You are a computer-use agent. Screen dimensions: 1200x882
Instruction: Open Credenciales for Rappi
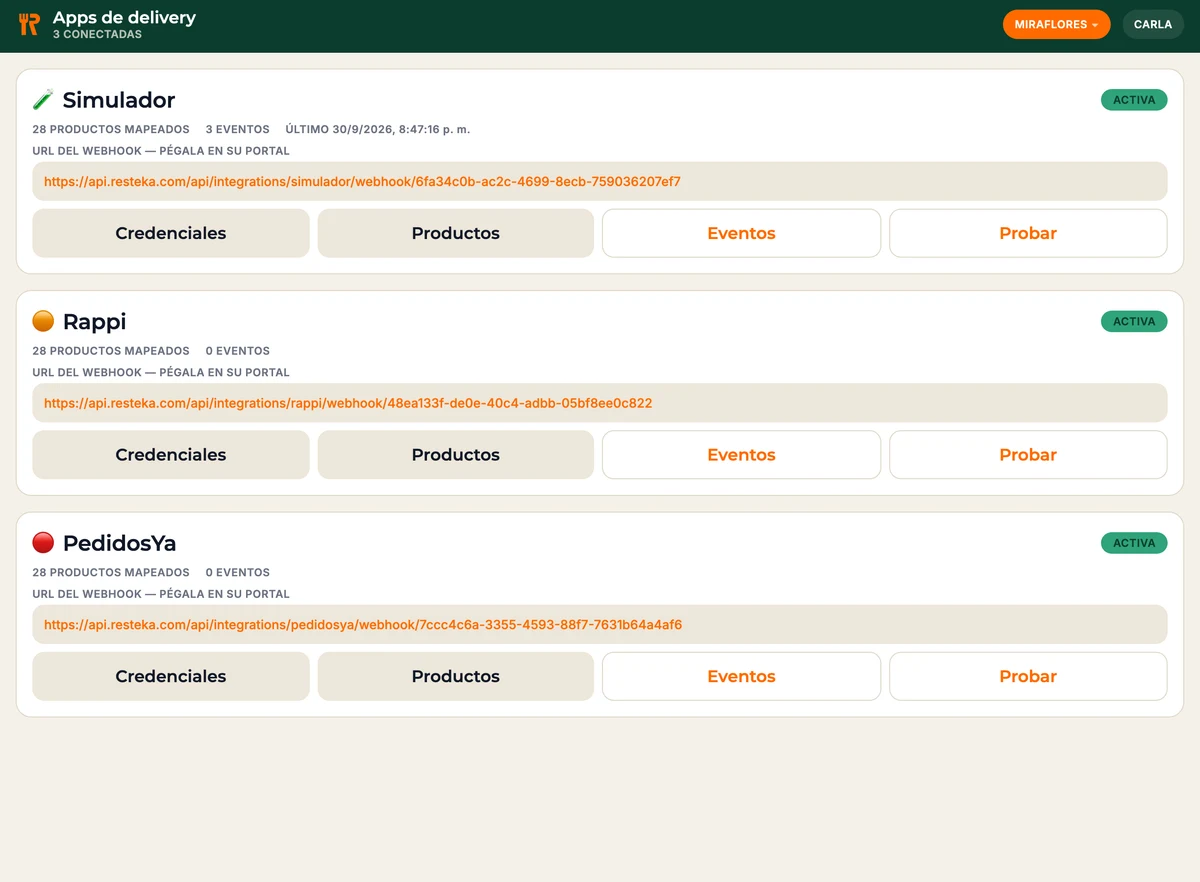tap(171, 455)
